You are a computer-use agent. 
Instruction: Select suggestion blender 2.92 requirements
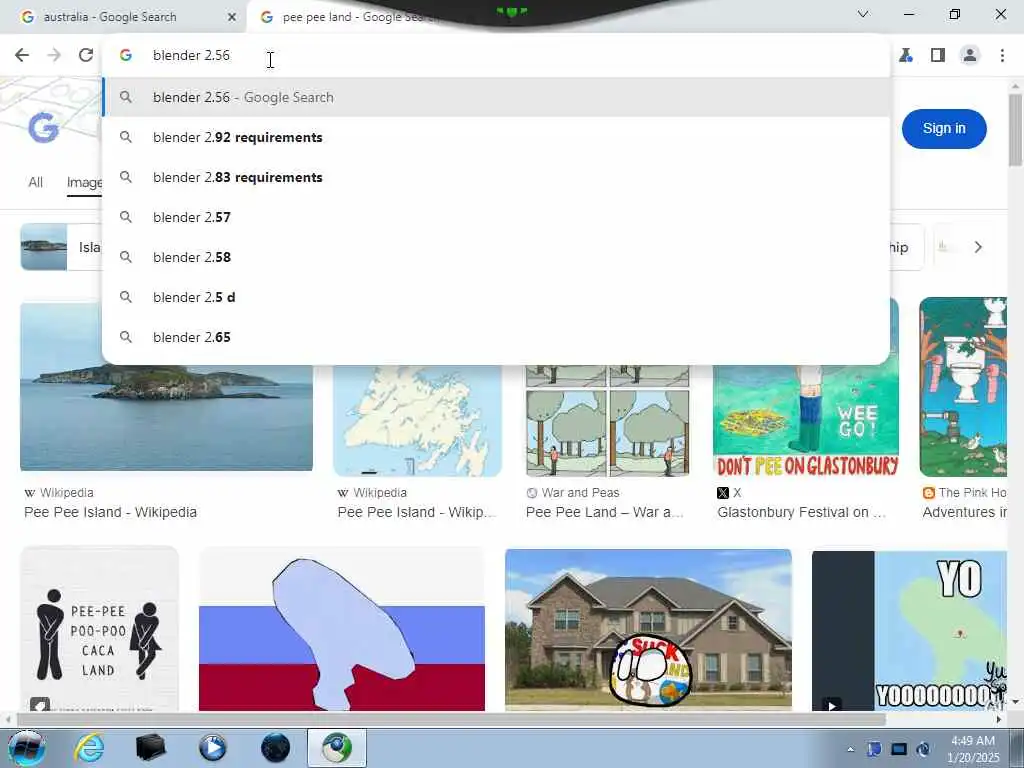pyautogui.click(x=496, y=137)
